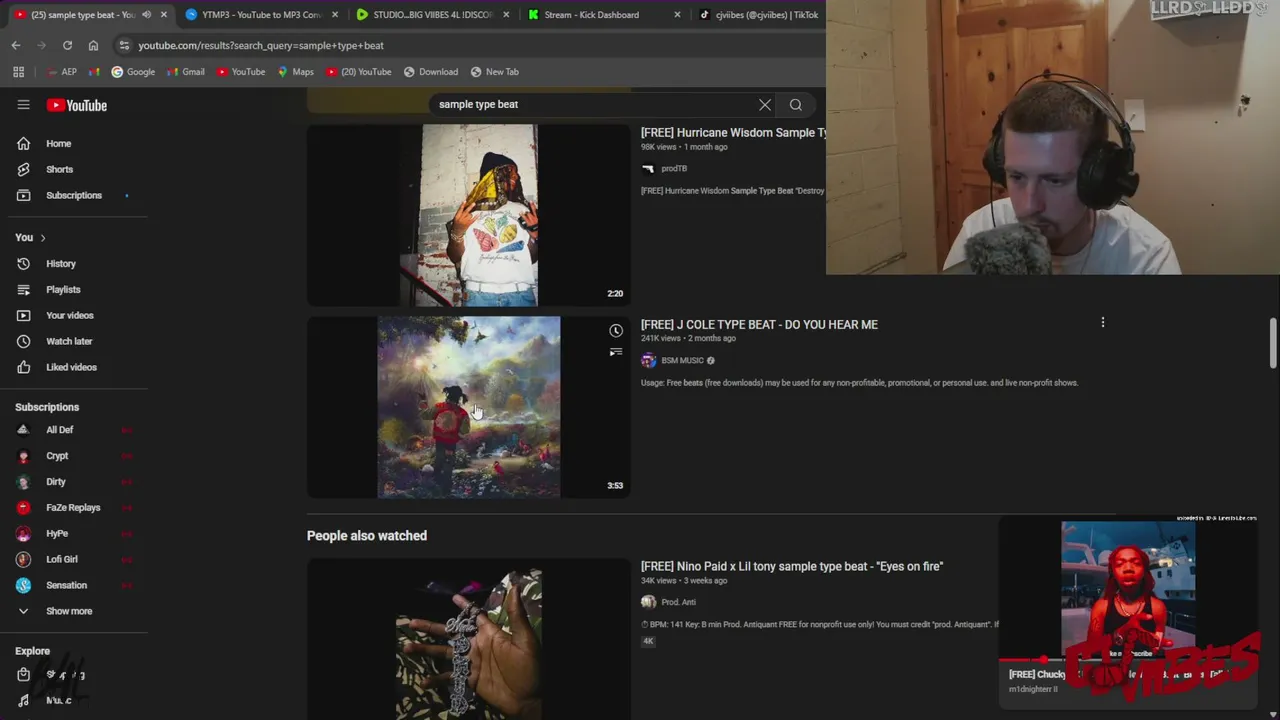
Task: Click the Prod. Anti channel avatar
Action: click(649, 603)
